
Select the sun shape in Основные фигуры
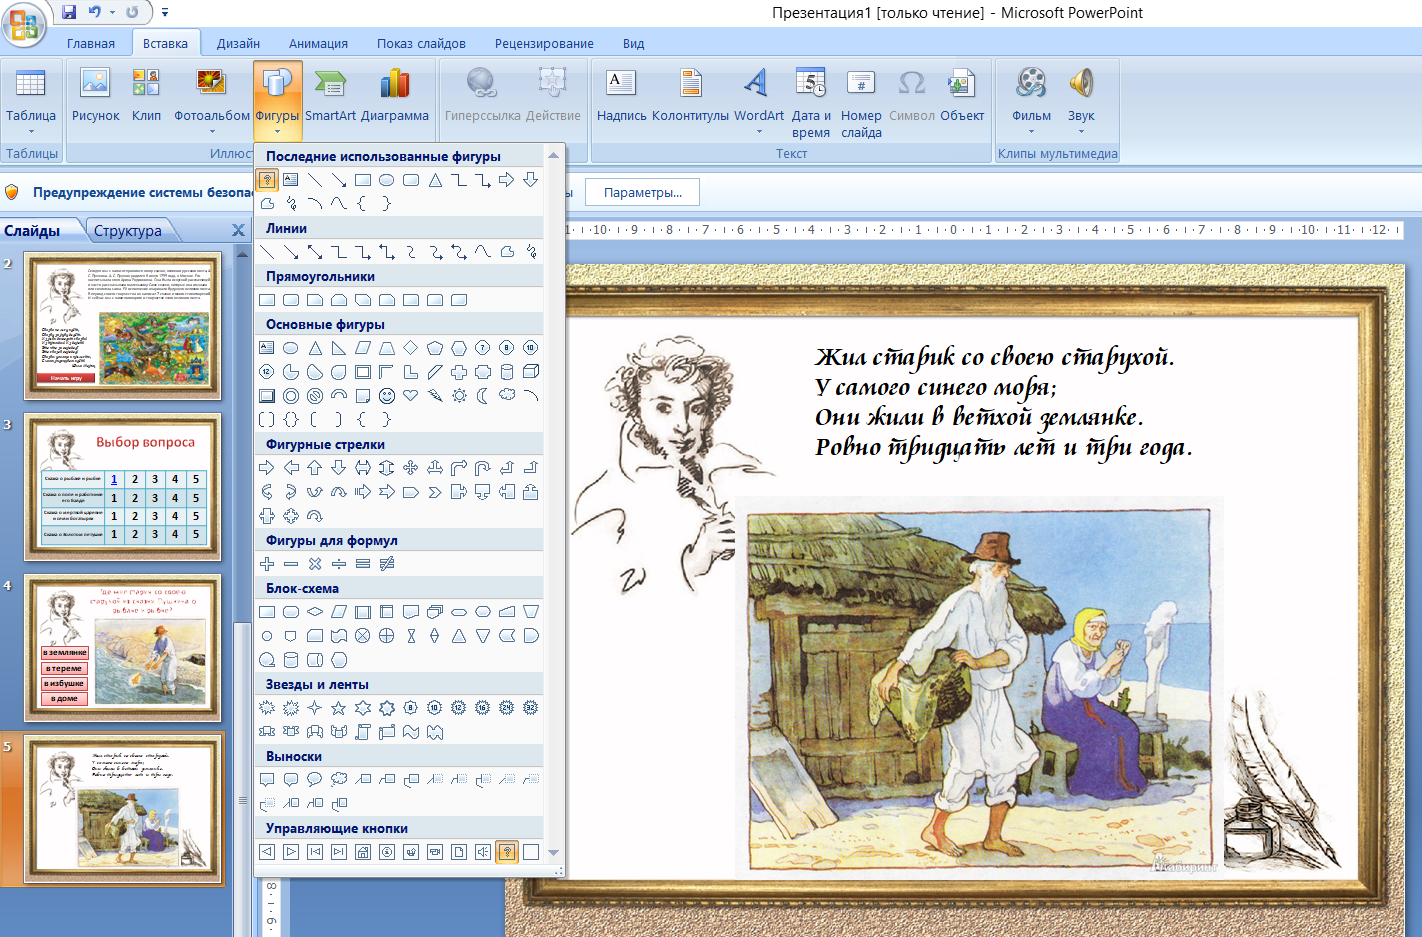459,396
